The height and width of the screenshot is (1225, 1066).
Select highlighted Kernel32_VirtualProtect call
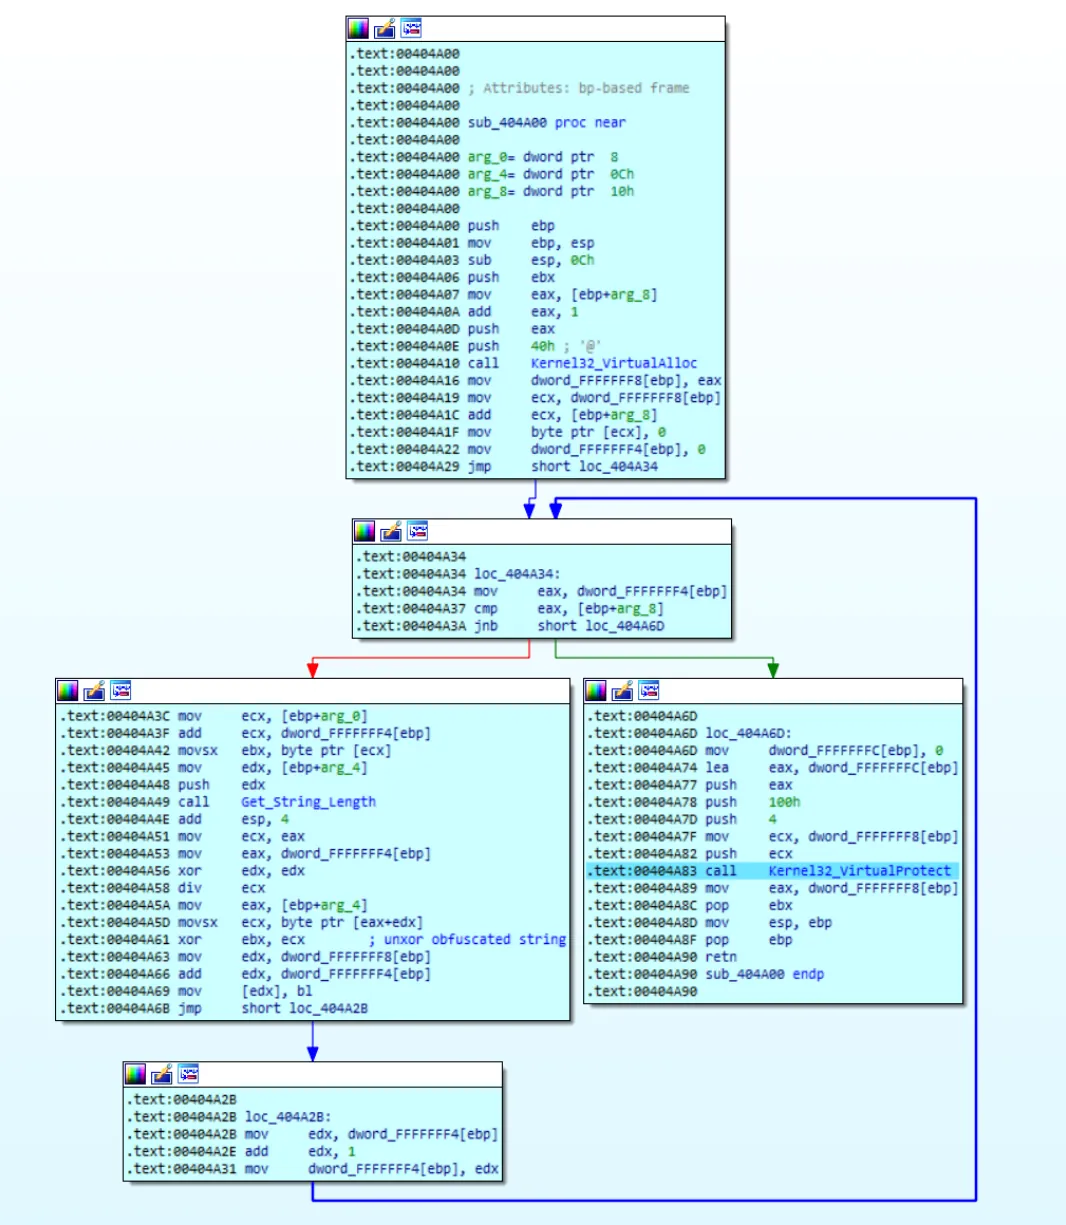pyautogui.click(x=773, y=871)
